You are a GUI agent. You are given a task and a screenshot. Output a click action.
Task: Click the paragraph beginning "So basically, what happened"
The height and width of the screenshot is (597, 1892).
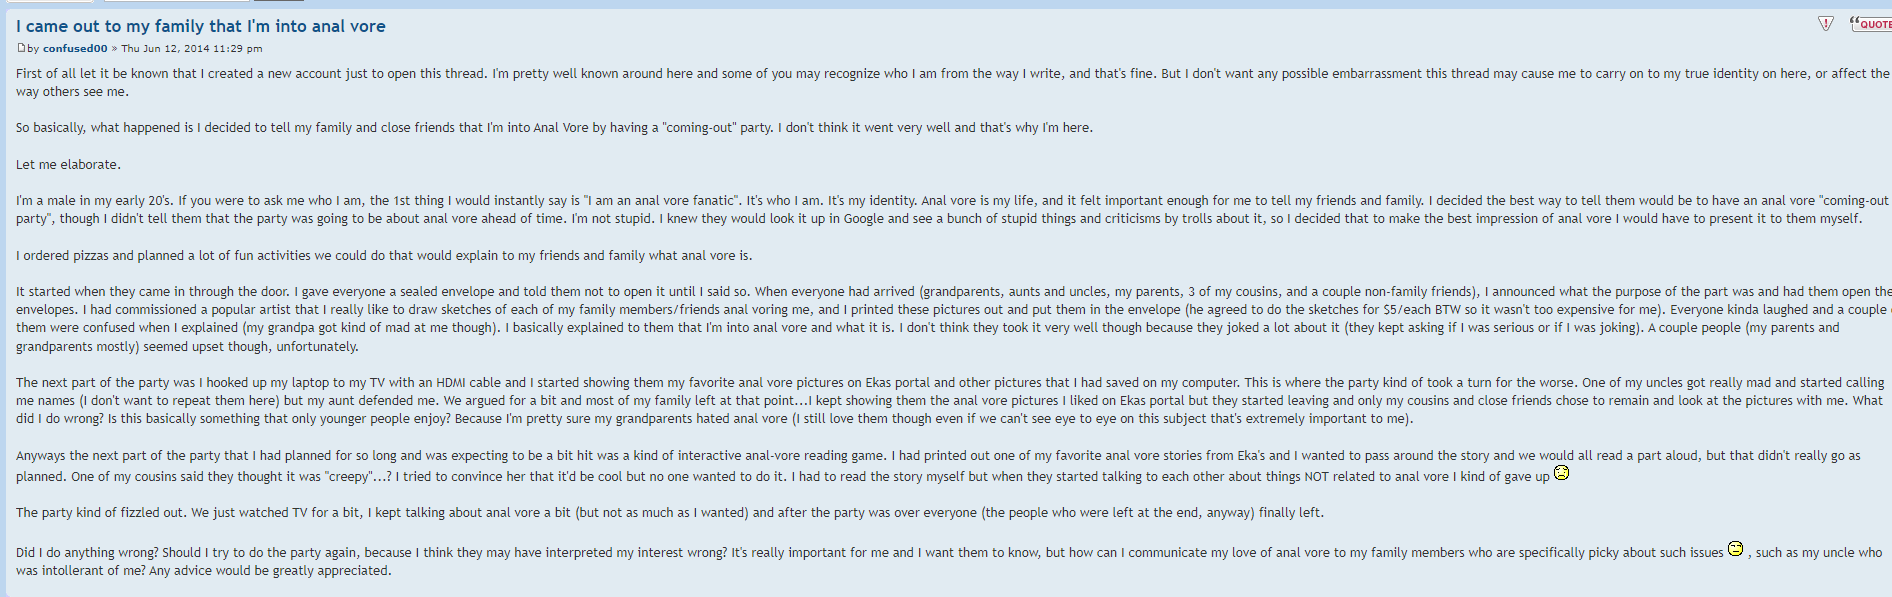tap(555, 127)
